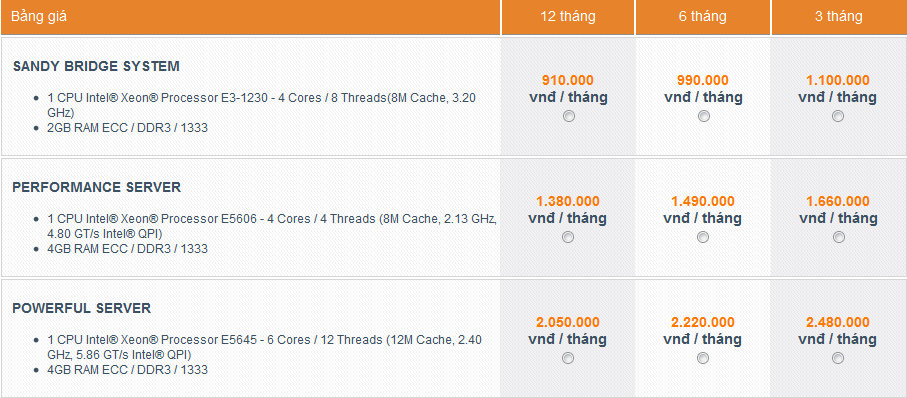Screen dimensions: 907x398
Task: Click the 2.480.000 price text
Action: coord(838,322)
